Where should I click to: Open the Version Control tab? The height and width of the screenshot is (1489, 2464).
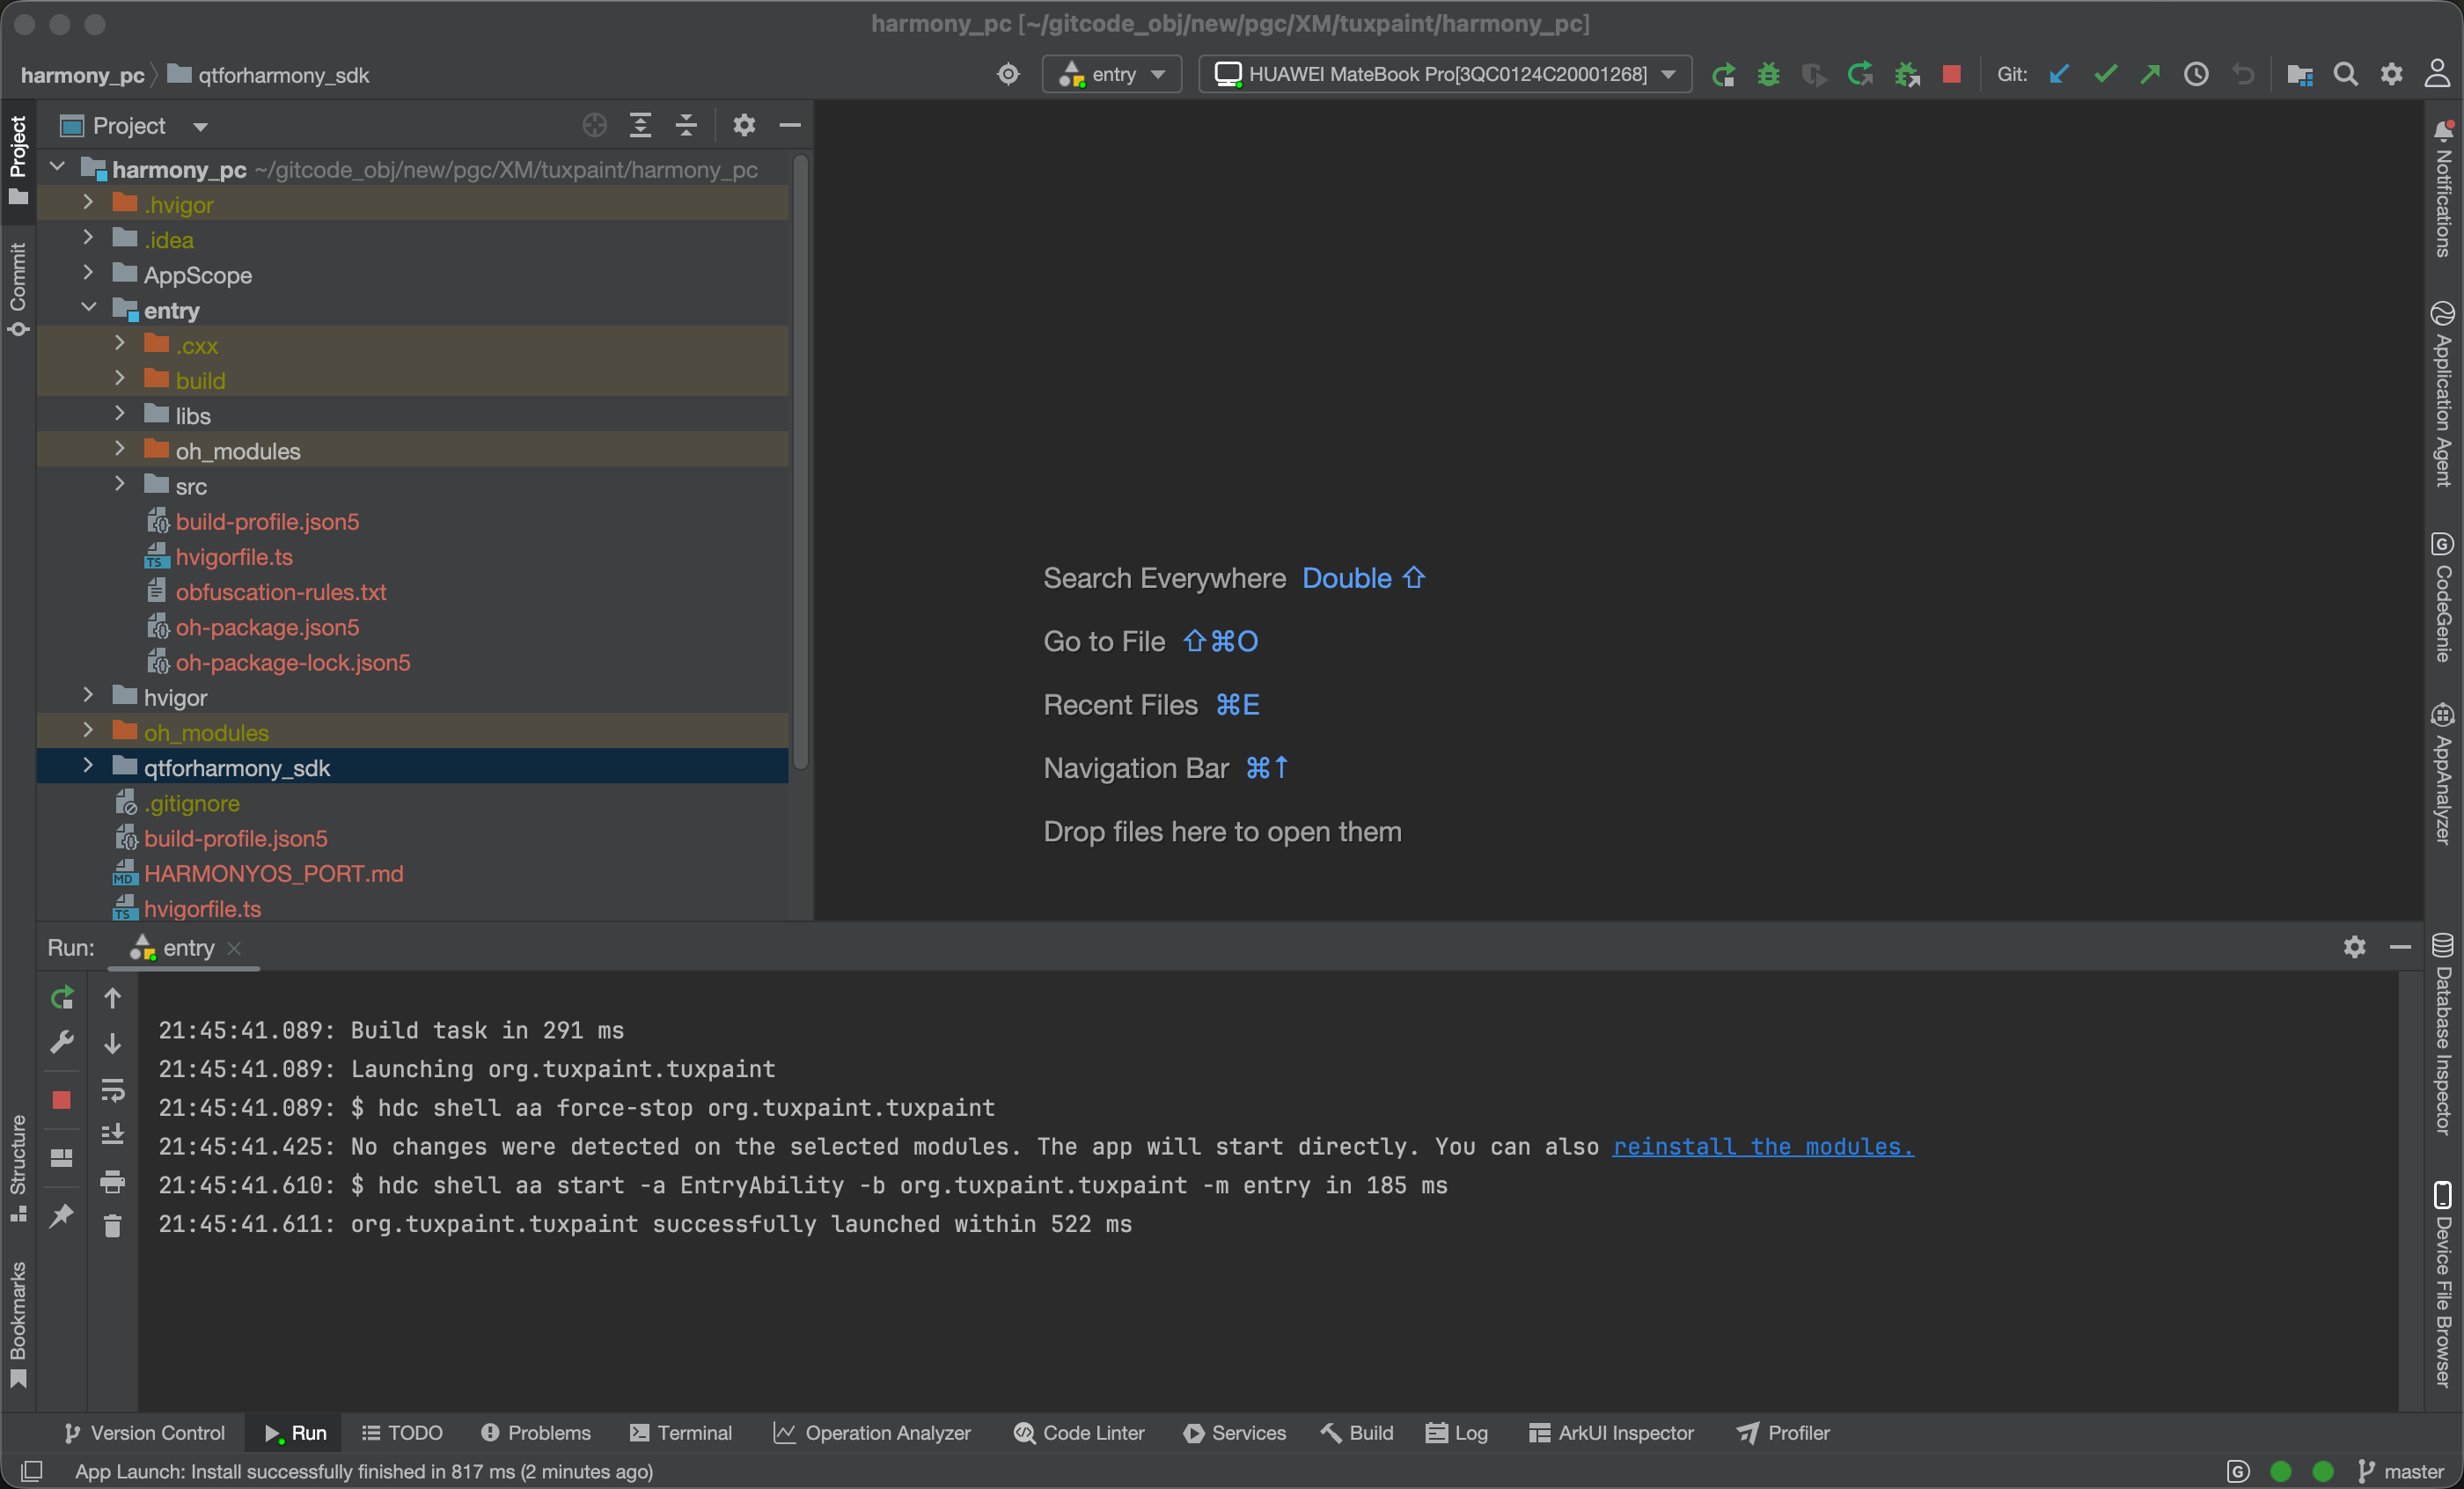point(144,1432)
